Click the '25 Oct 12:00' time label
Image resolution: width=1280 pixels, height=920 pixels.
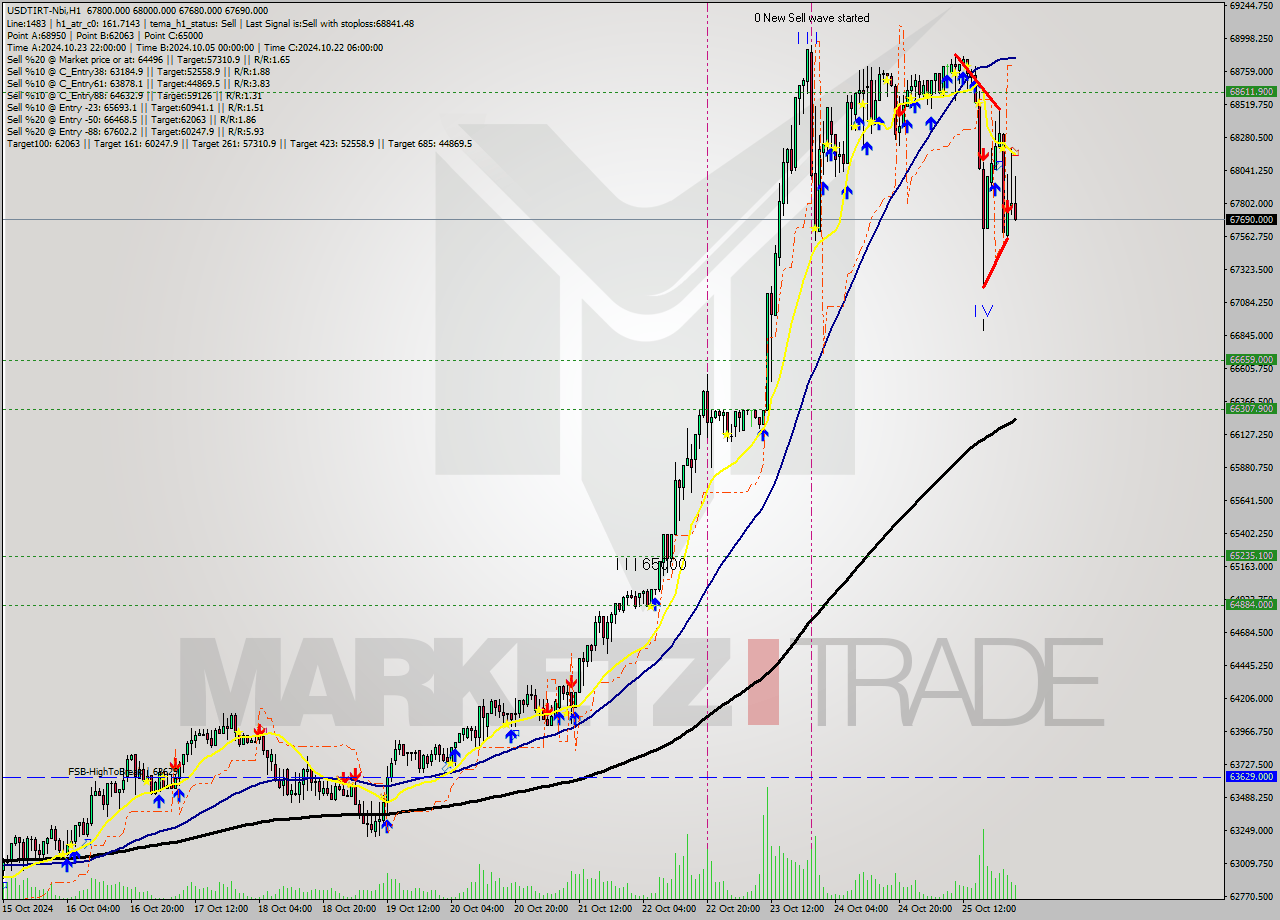point(989,909)
